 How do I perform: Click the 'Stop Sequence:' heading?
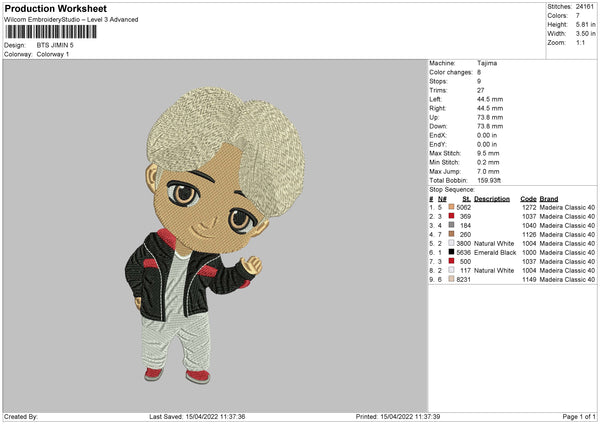[452, 190]
